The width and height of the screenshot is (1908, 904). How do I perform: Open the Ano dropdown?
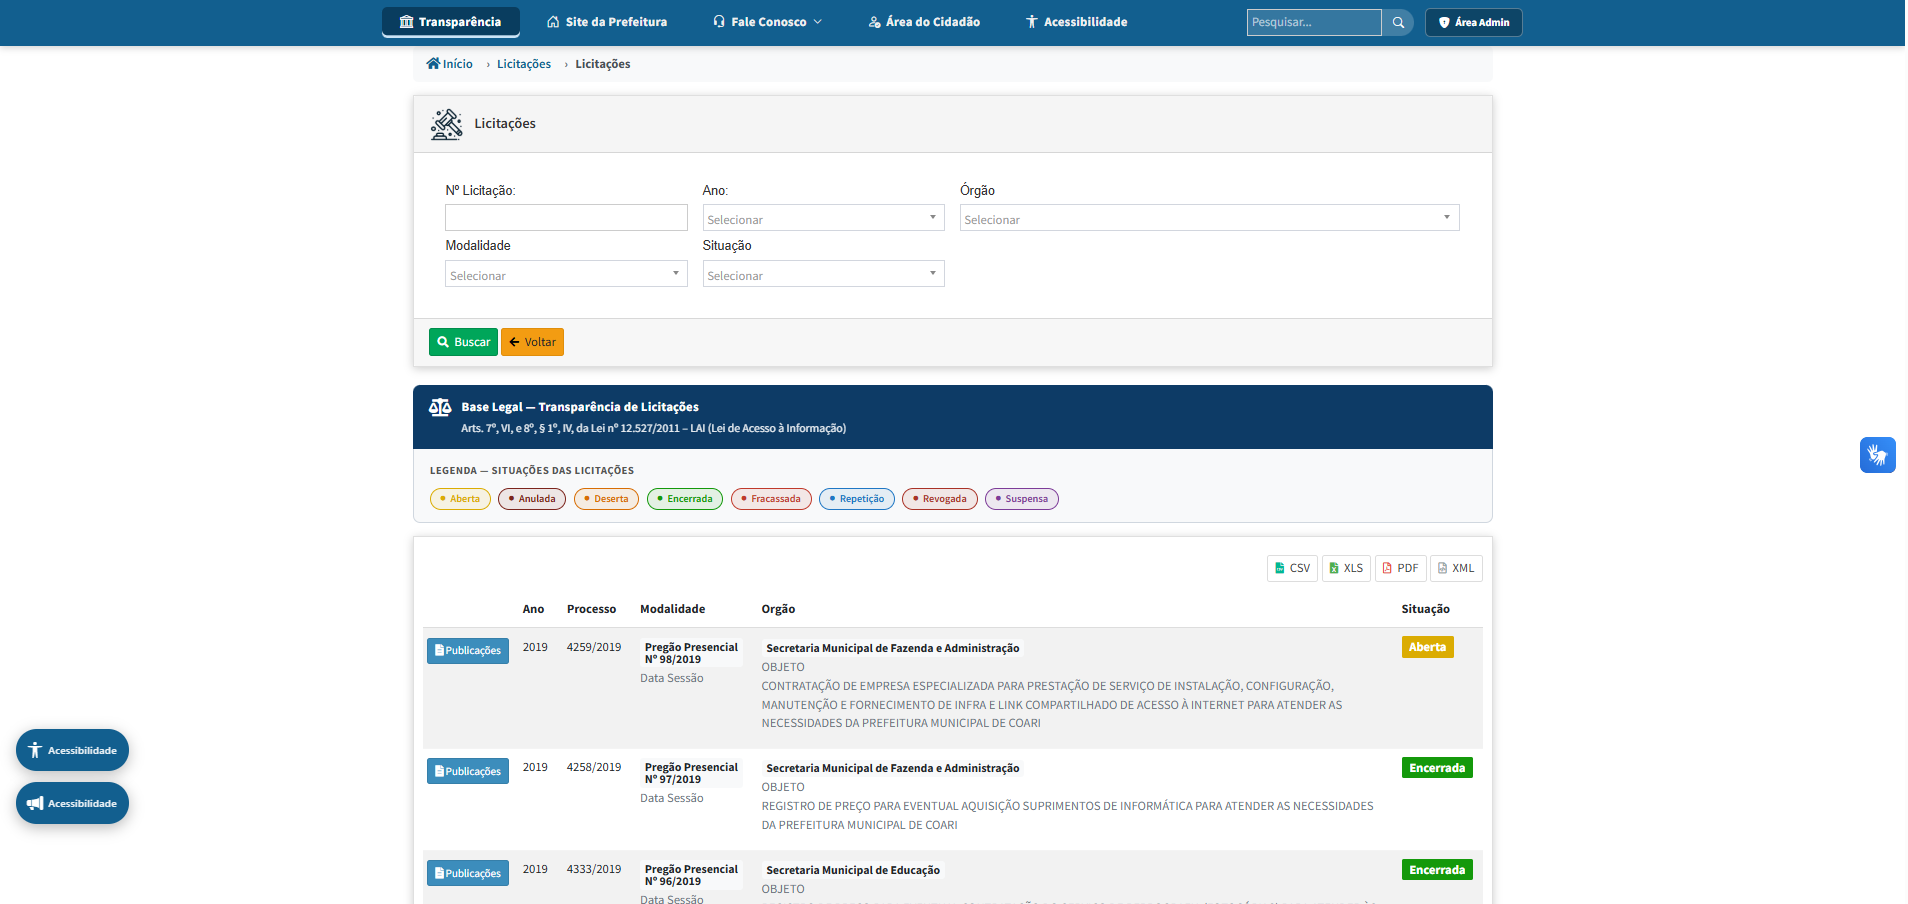pyautogui.click(x=823, y=218)
